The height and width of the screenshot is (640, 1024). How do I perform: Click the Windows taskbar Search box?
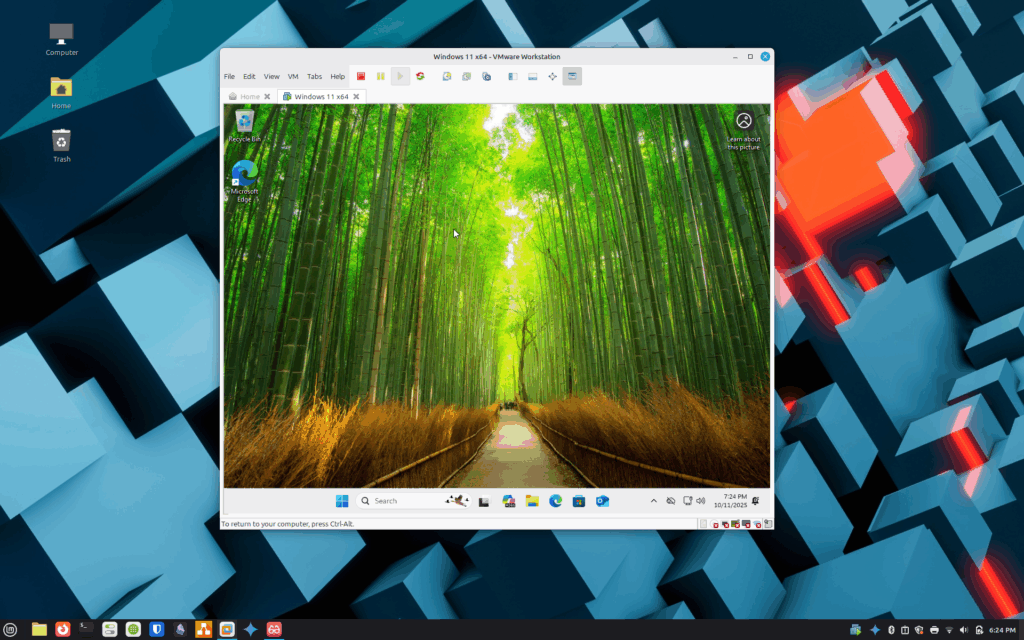coord(400,501)
